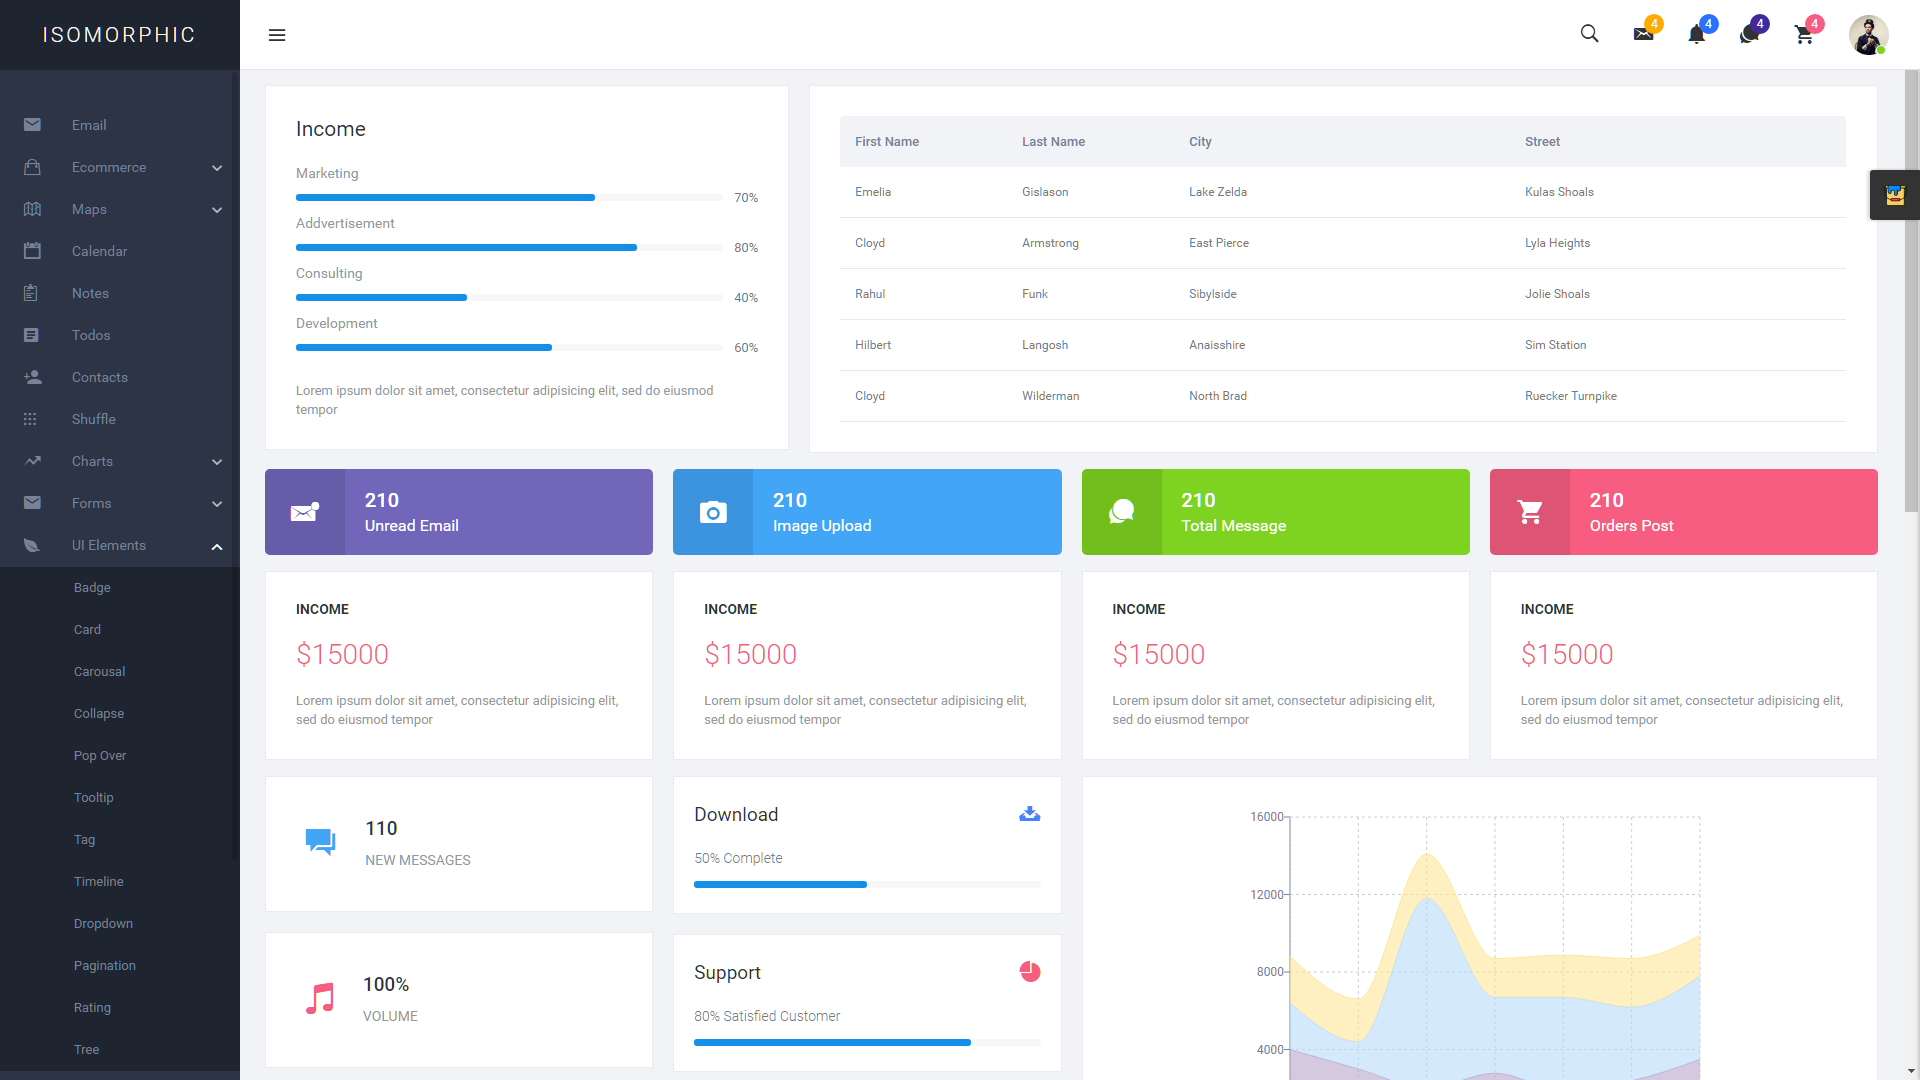Click the Unread Email stat card icon
Screen dimensions: 1920x1080
click(x=303, y=512)
